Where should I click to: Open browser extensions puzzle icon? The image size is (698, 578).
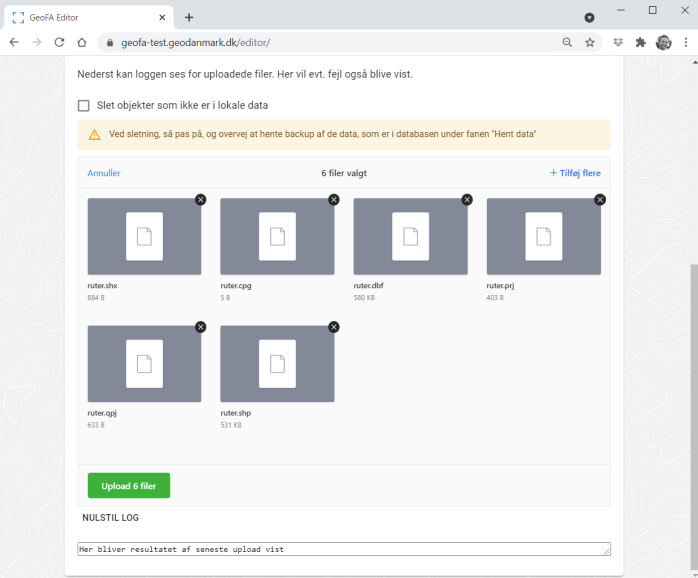[x=640, y=42]
